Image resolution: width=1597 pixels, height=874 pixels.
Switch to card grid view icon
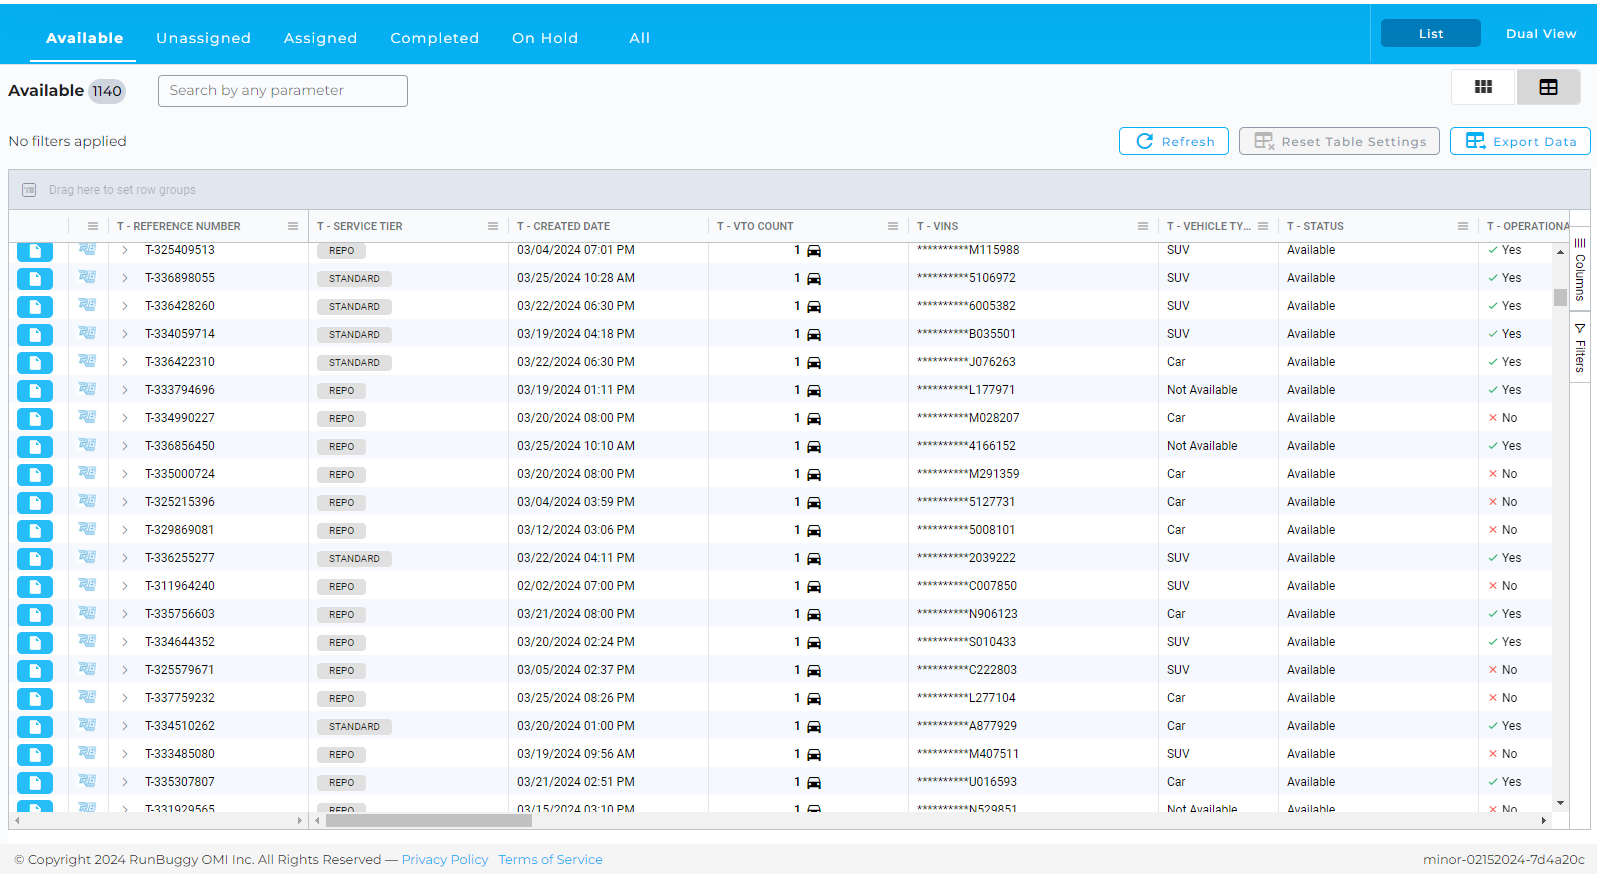click(1484, 87)
